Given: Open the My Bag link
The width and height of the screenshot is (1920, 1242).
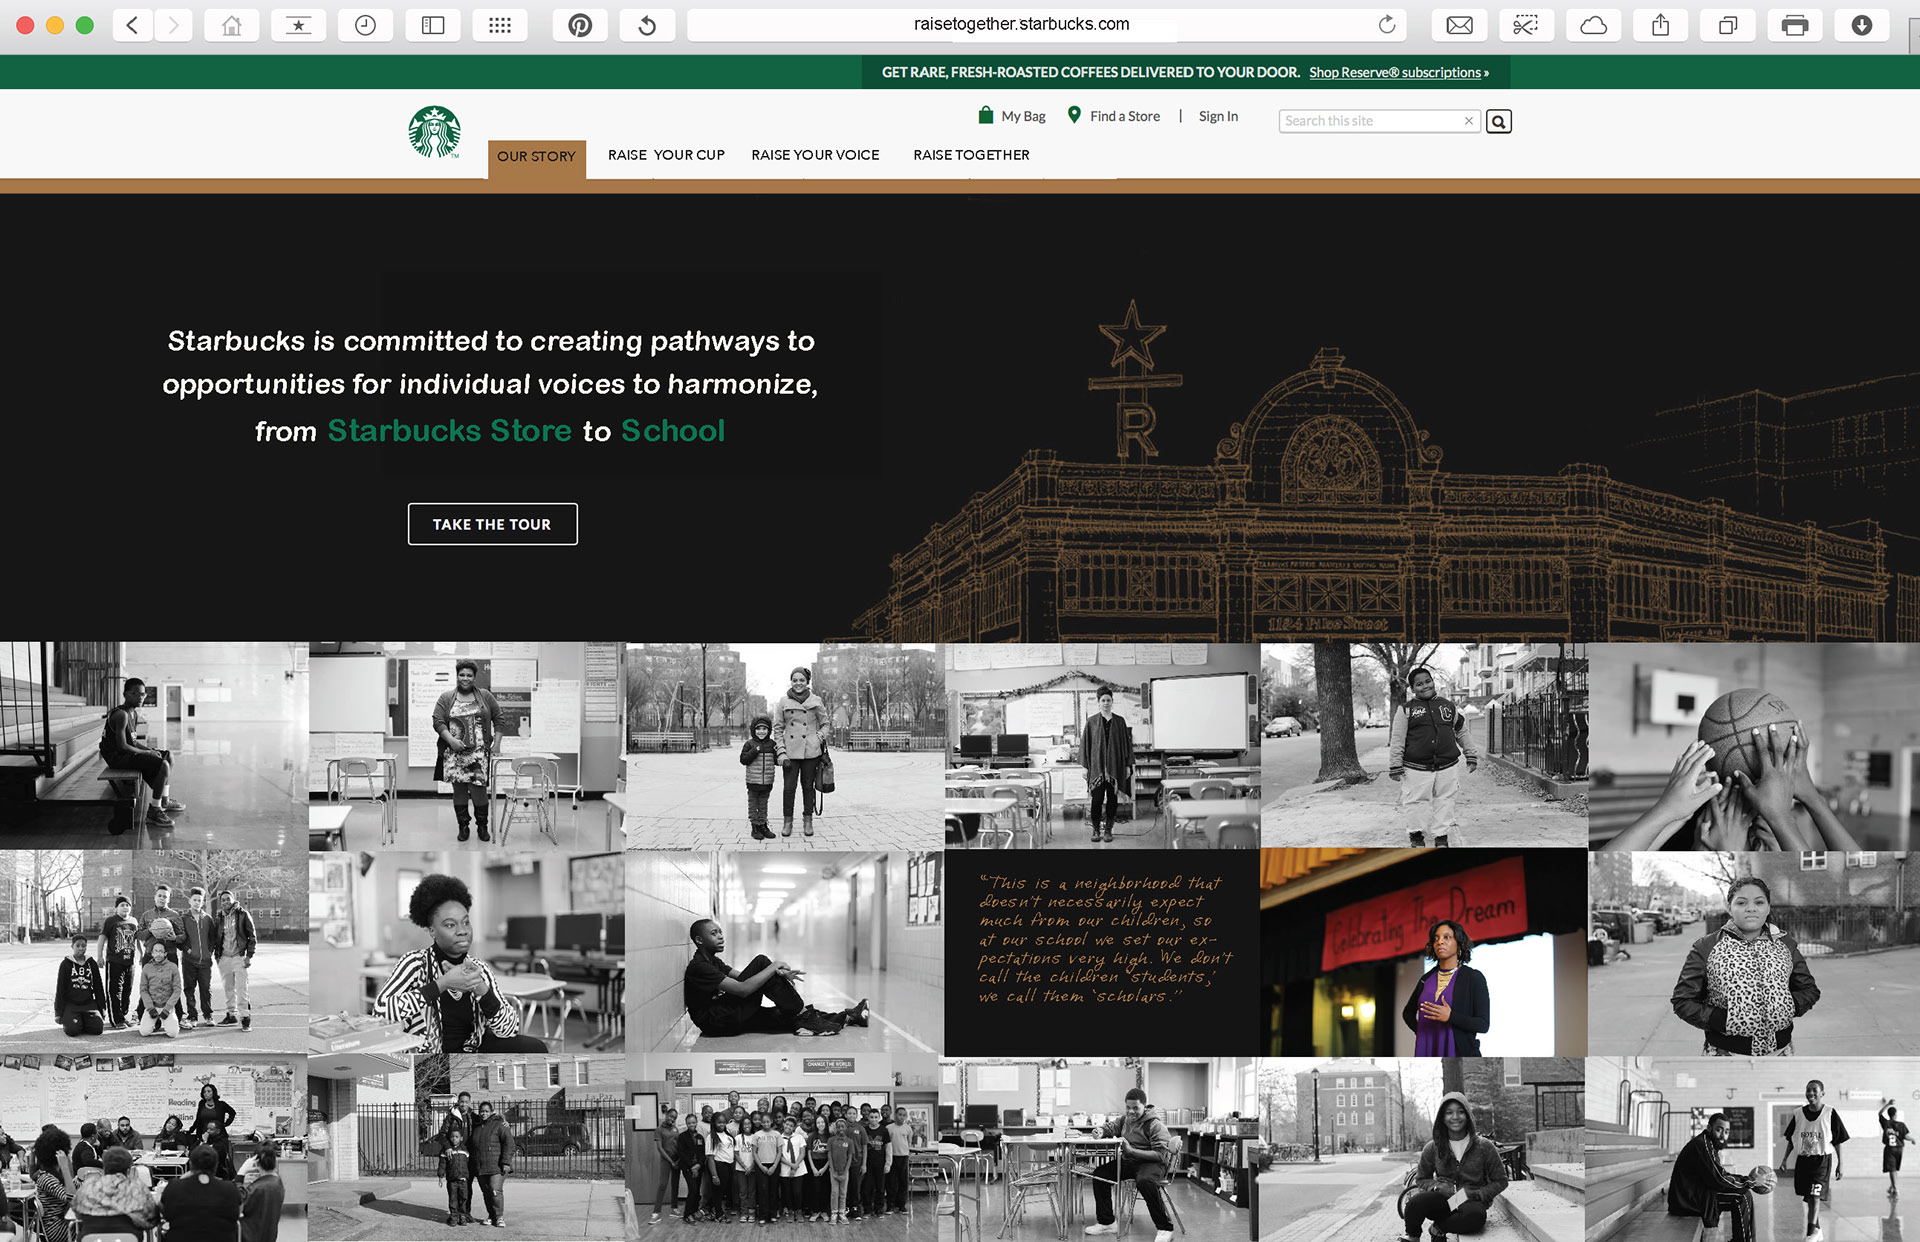Looking at the screenshot, I should (x=1023, y=116).
